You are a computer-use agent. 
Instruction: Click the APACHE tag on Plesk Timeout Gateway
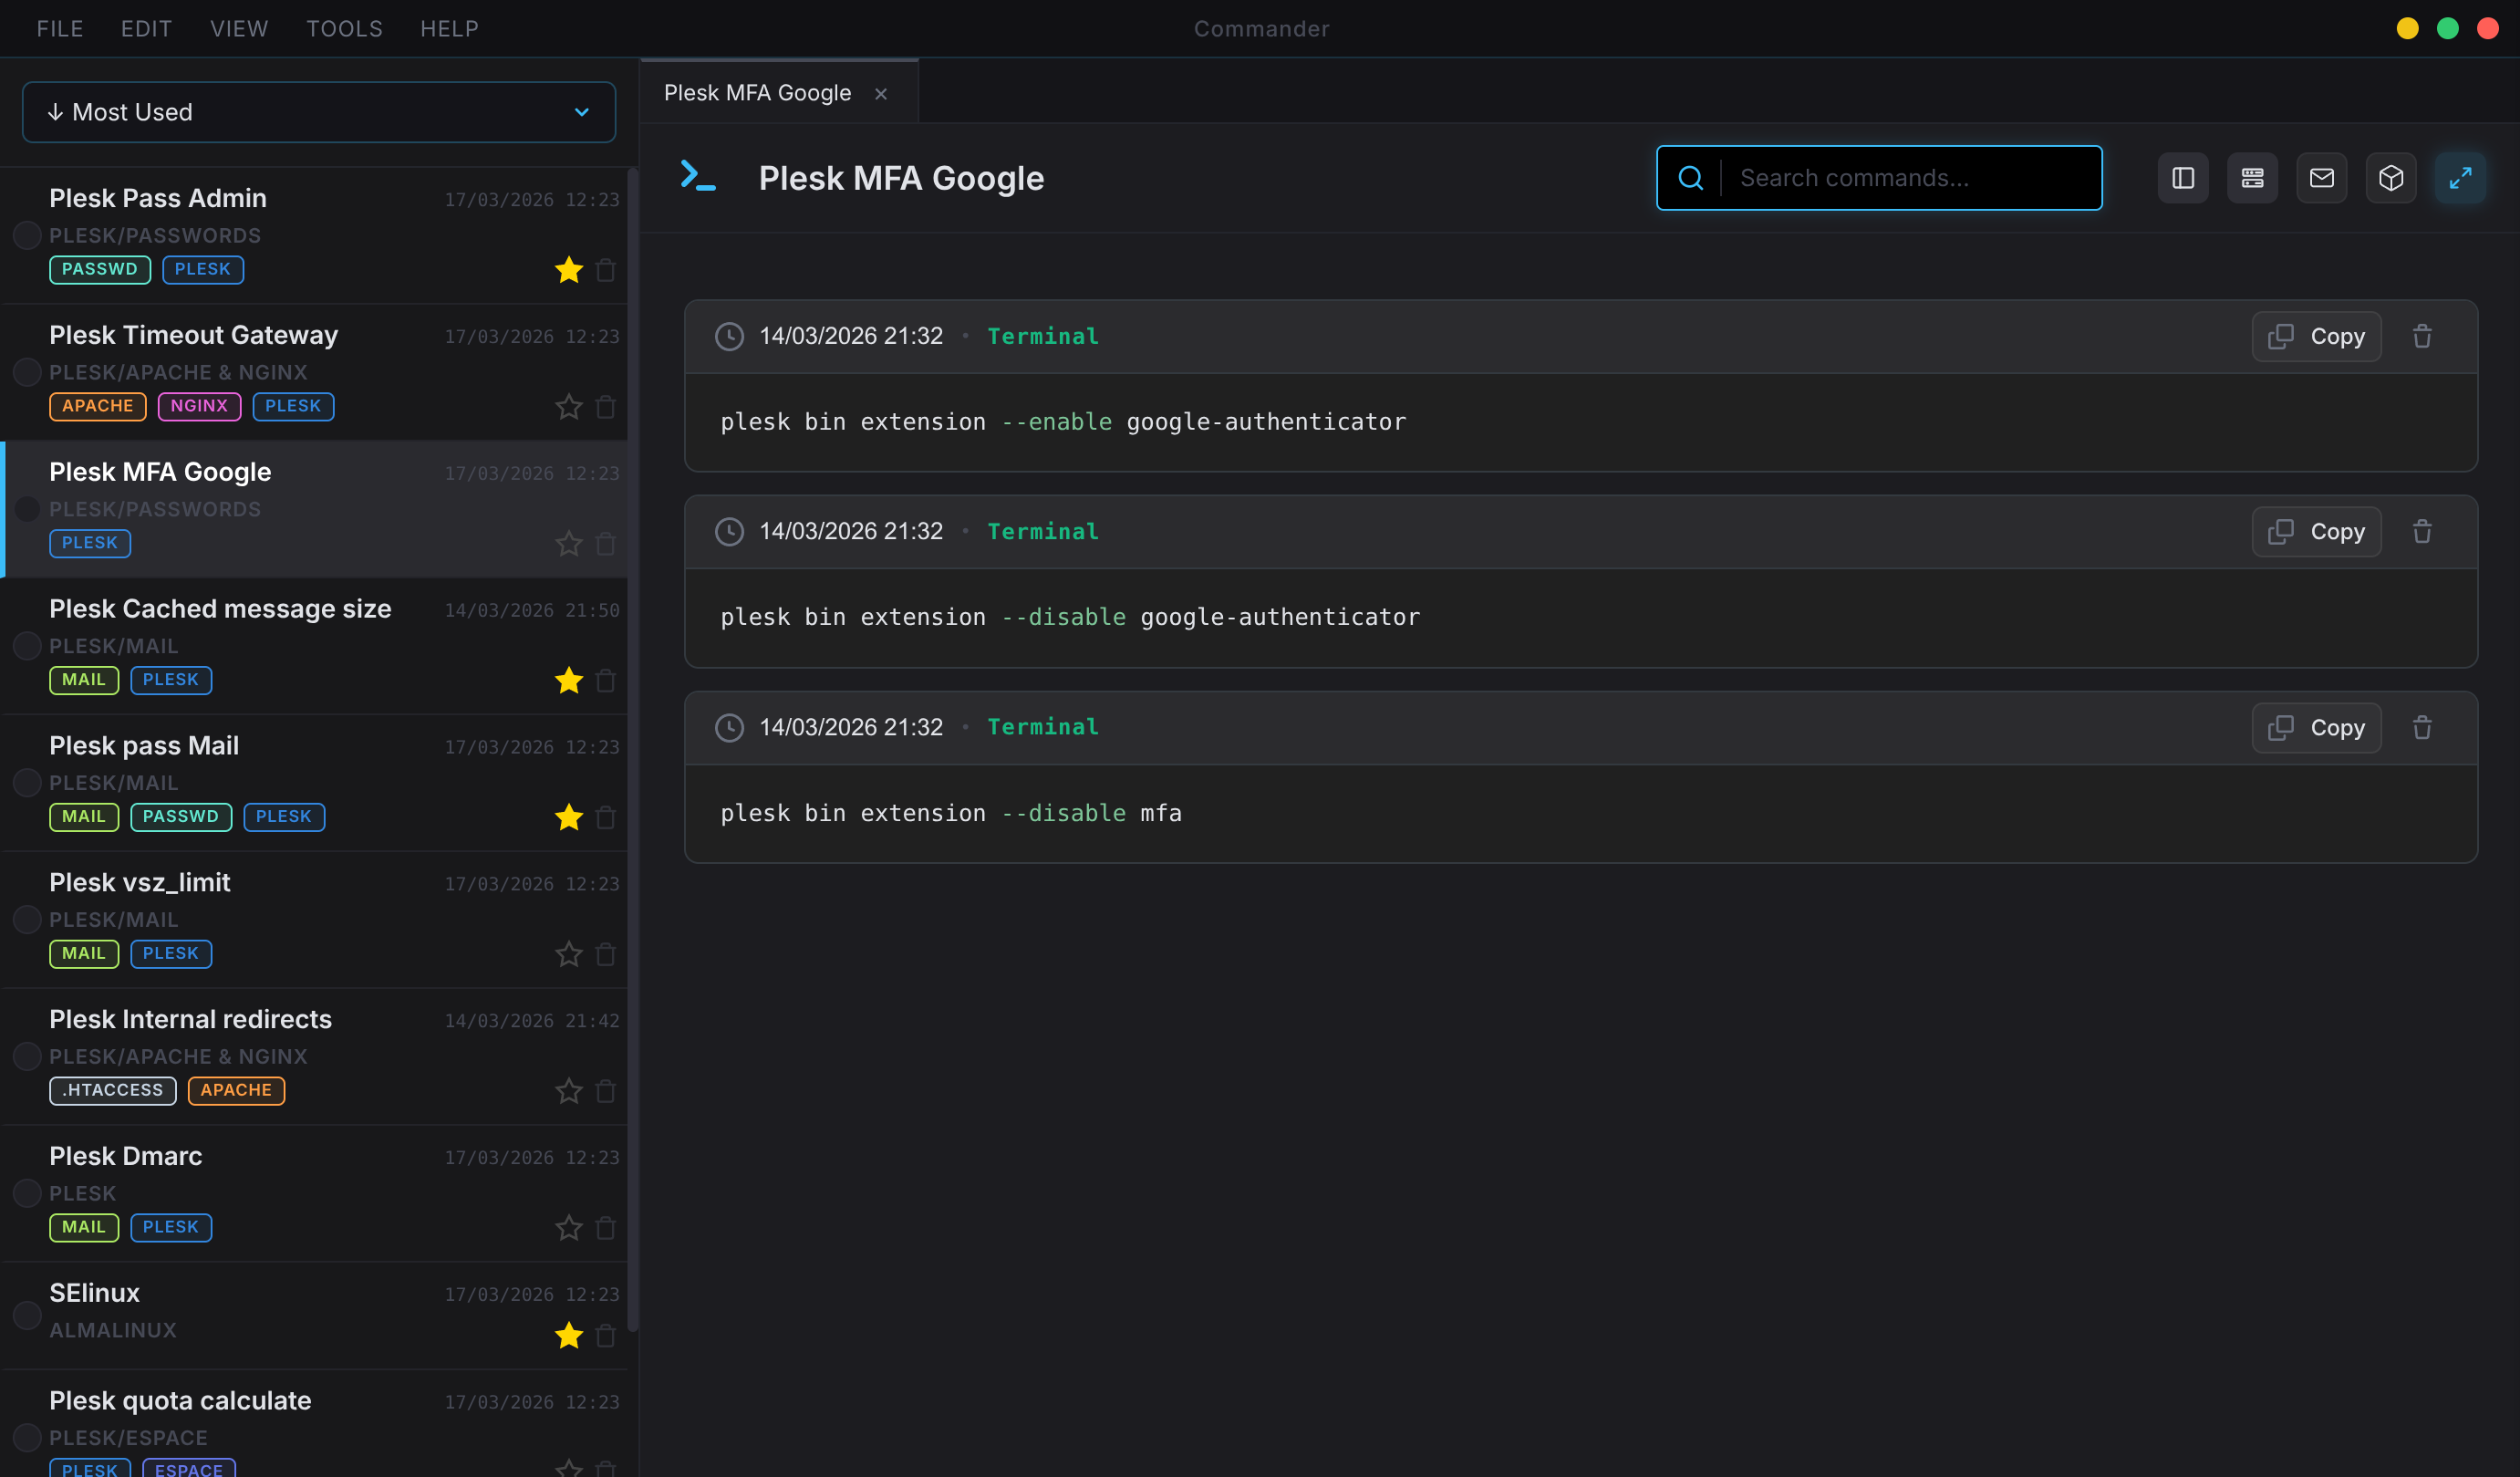pos(98,406)
